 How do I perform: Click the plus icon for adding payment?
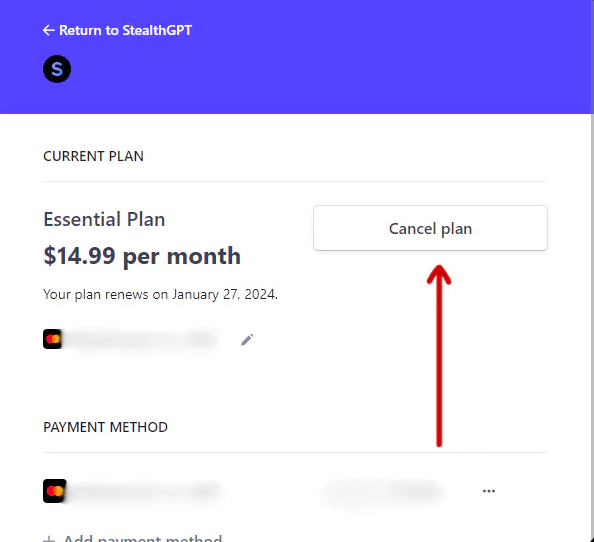point(49,539)
